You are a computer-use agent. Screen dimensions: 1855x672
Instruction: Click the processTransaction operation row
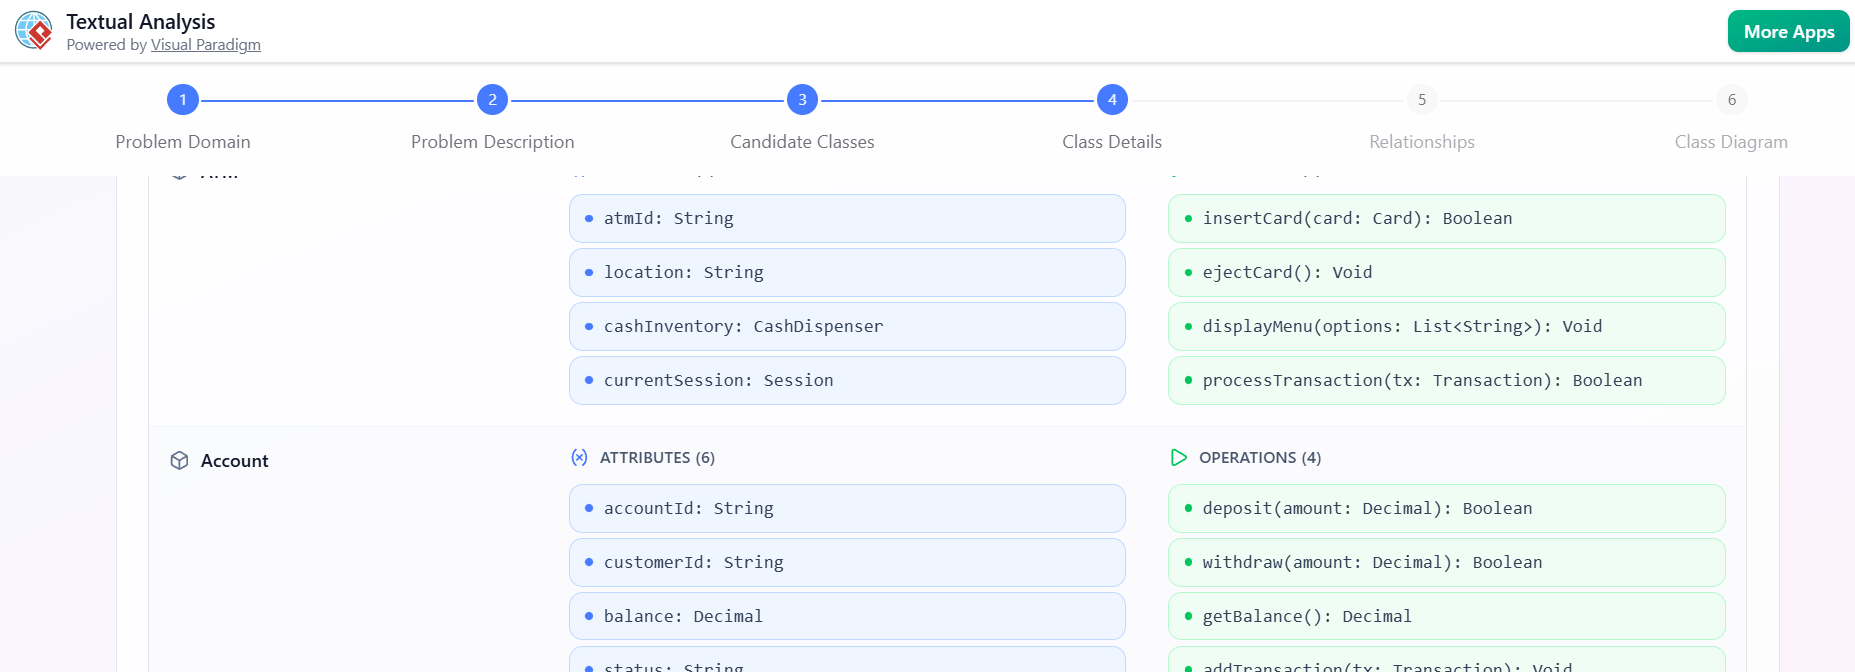[x=1445, y=380]
